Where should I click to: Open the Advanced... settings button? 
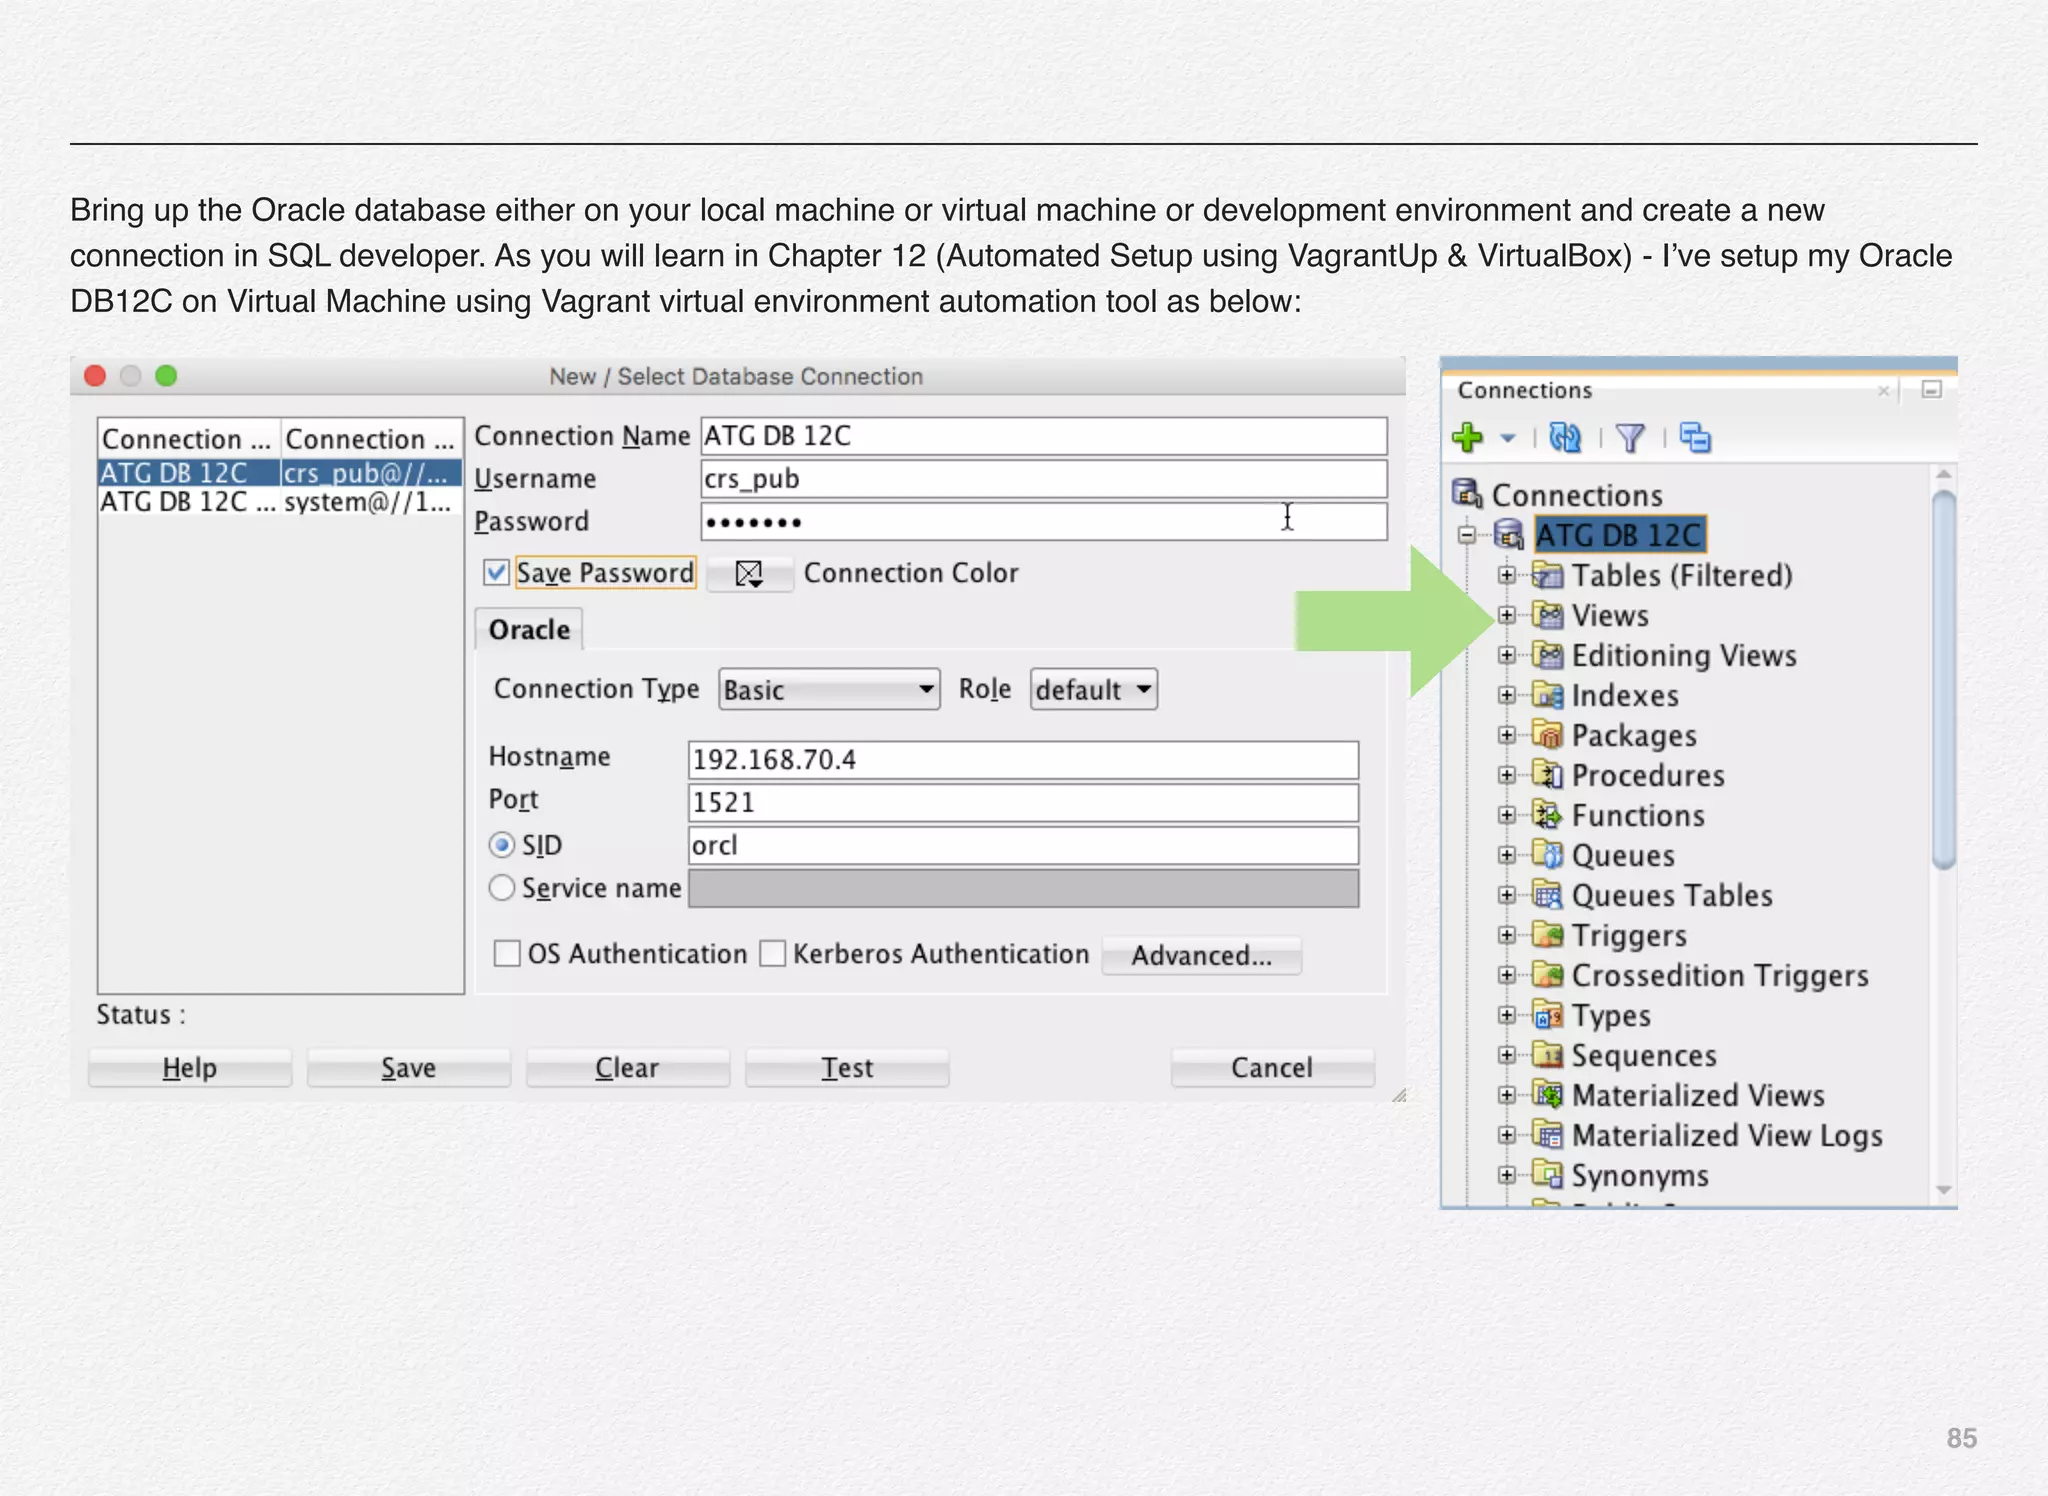pos(1201,955)
